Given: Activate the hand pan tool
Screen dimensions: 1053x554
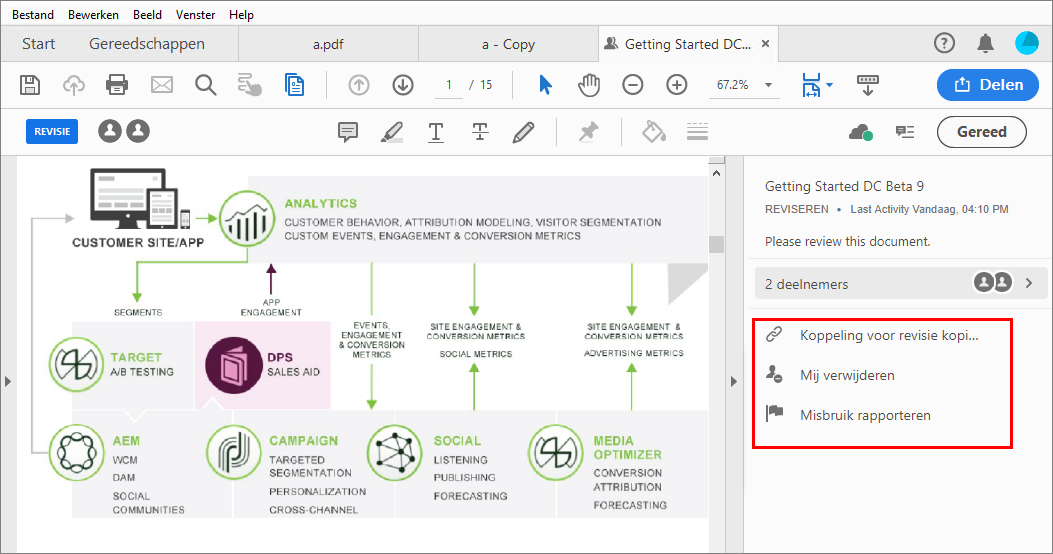Looking at the screenshot, I should (x=589, y=85).
